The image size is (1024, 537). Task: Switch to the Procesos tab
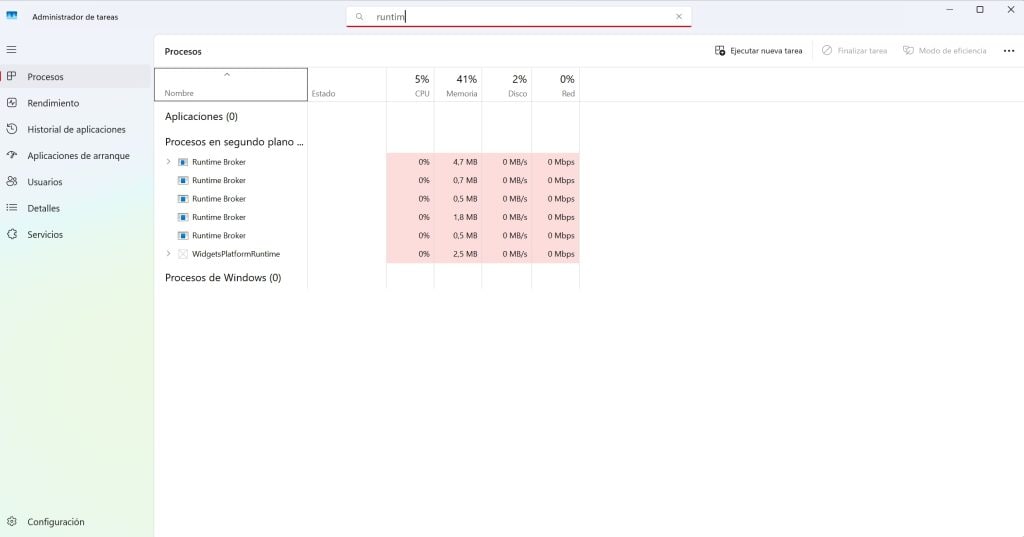(76, 76)
